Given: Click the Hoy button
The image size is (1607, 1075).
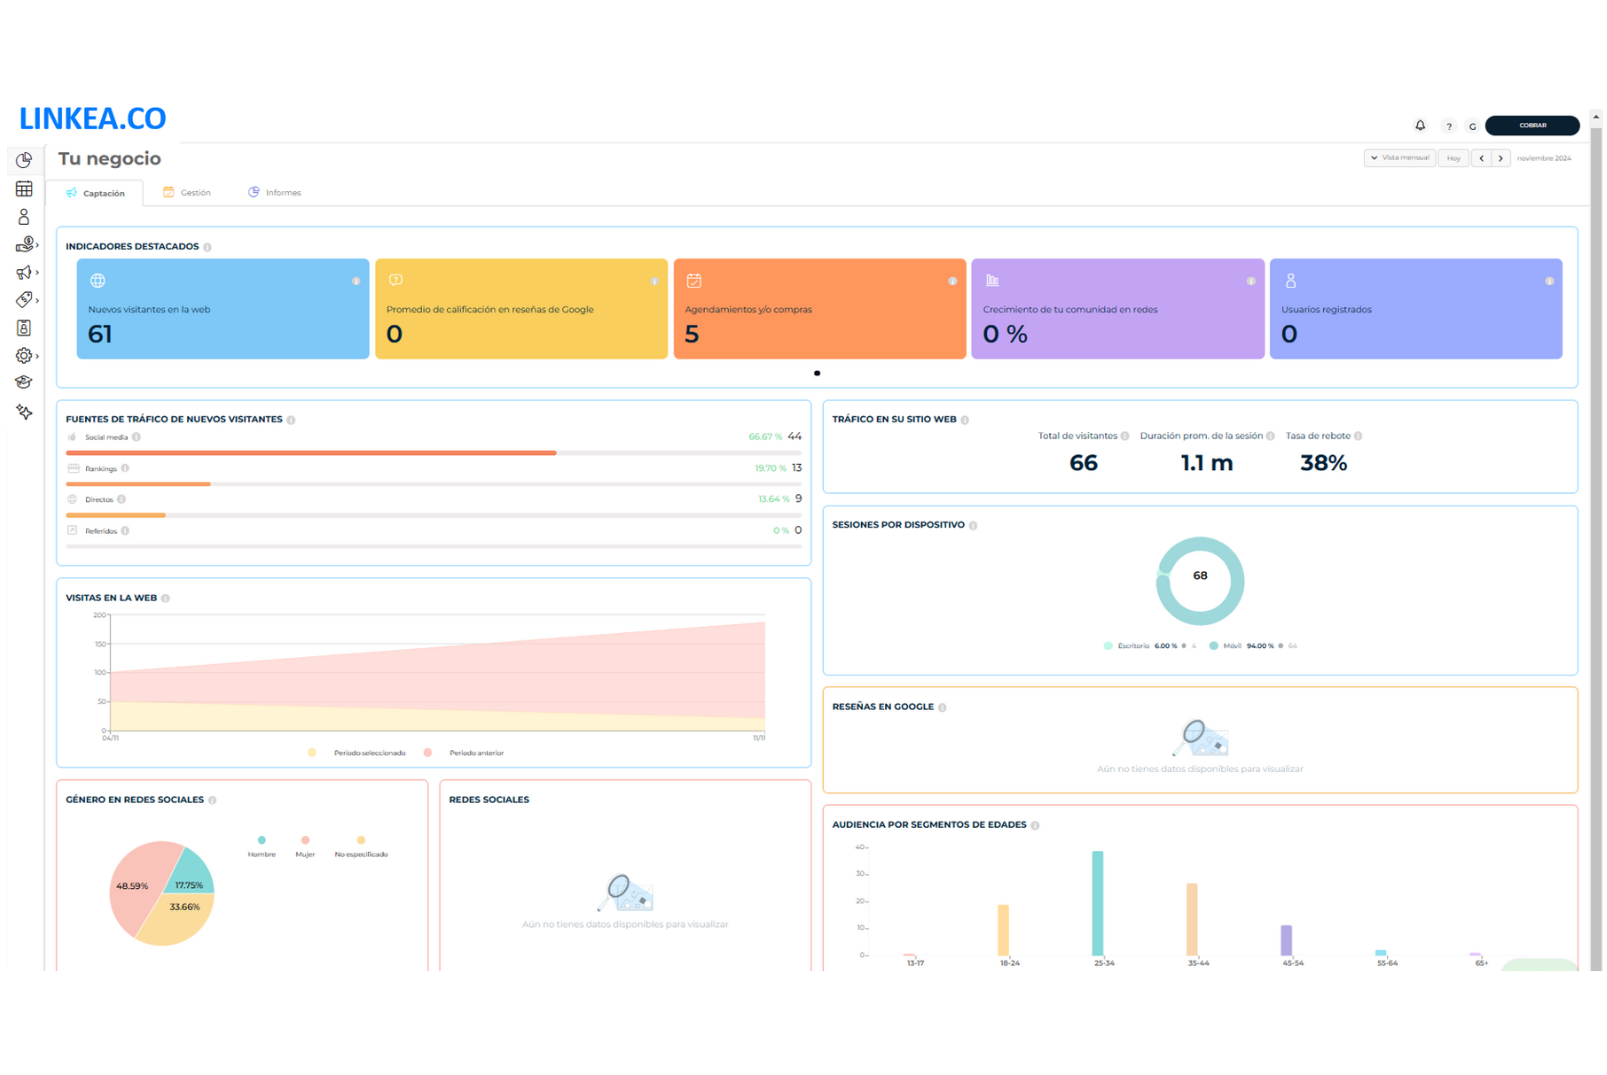Looking at the screenshot, I should click(1453, 158).
